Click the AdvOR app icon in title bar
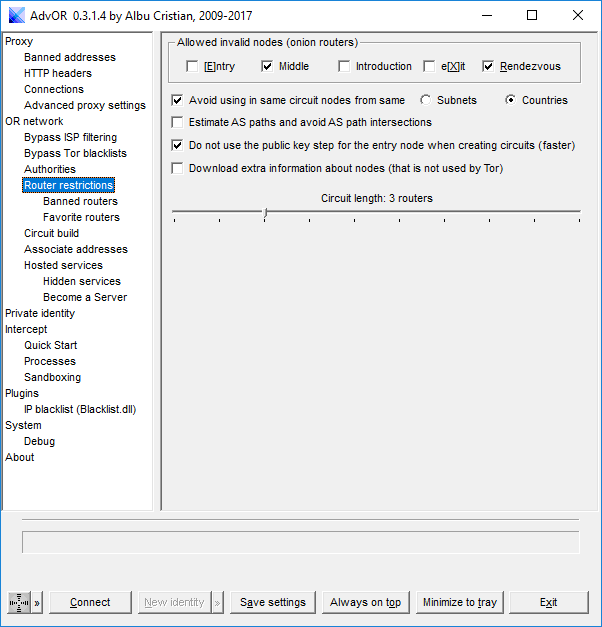Viewport: 602px width, 627px height. pos(17,15)
